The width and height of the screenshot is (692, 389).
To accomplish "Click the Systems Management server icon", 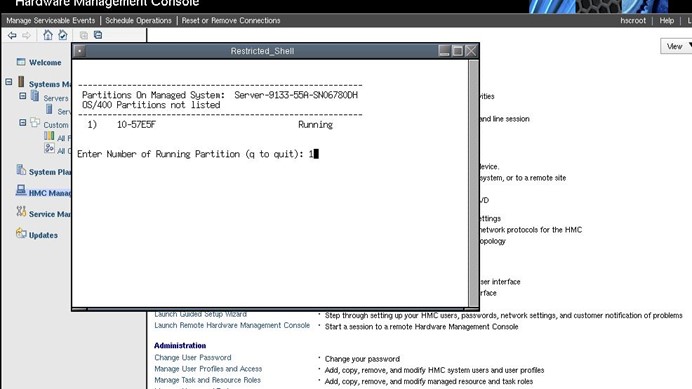I will (x=21, y=82).
